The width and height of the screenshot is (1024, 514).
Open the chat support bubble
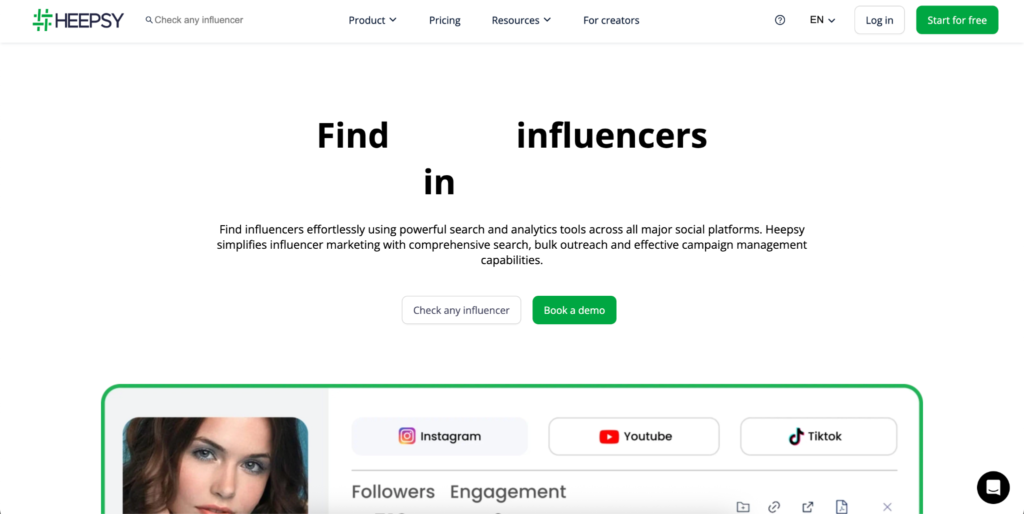993,487
